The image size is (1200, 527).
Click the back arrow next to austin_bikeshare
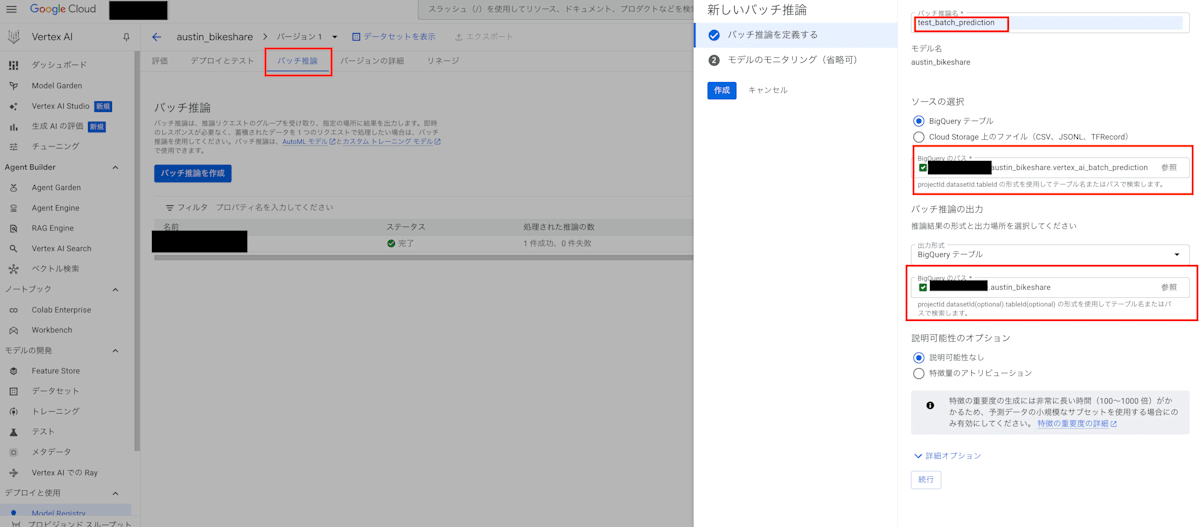pos(156,37)
